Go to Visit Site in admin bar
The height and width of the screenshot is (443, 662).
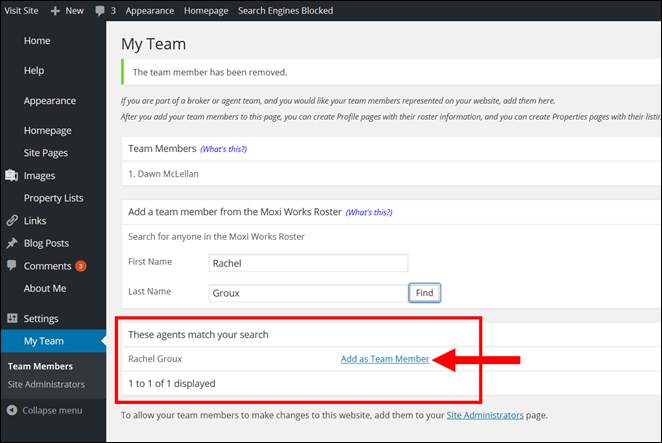[x=22, y=10]
